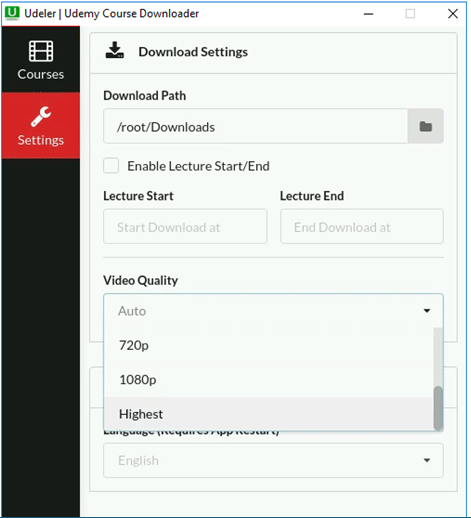The height and width of the screenshot is (518, 471).
Task: Browse for download folder using folder icon
Action: pyautogui.click(x=425, y=126)
